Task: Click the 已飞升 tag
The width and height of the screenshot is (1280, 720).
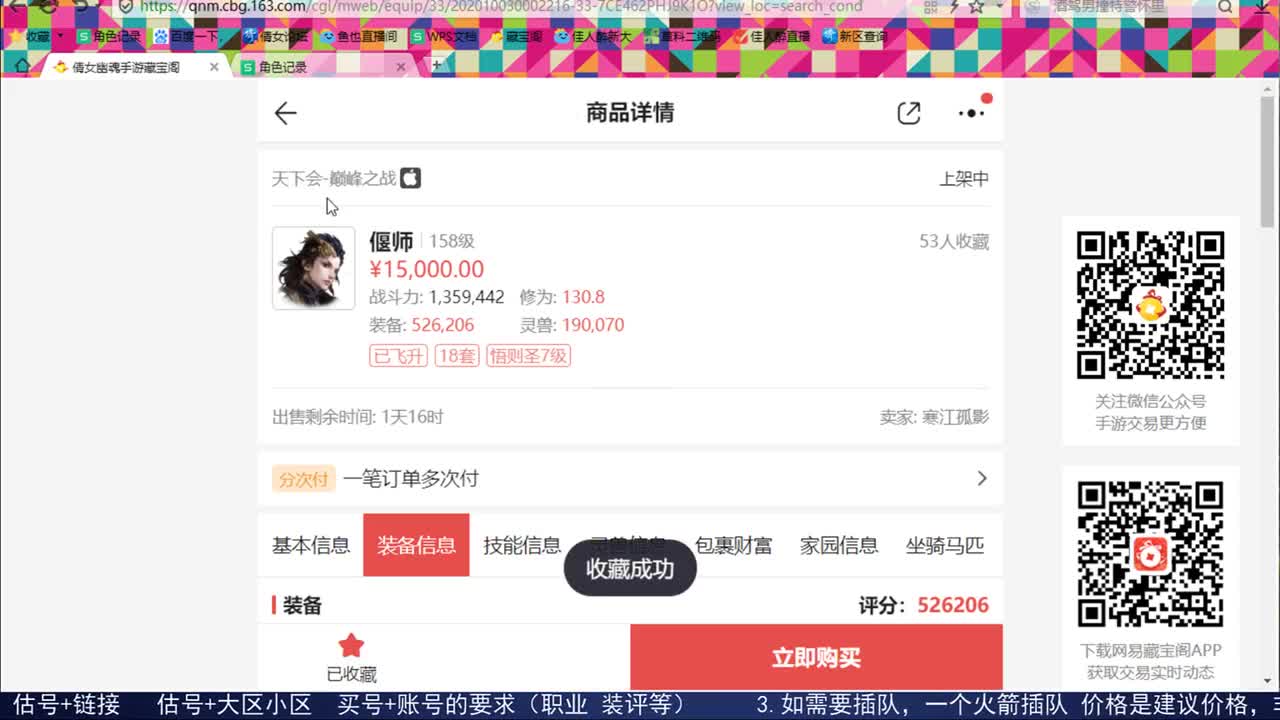Action: (398, 355)
